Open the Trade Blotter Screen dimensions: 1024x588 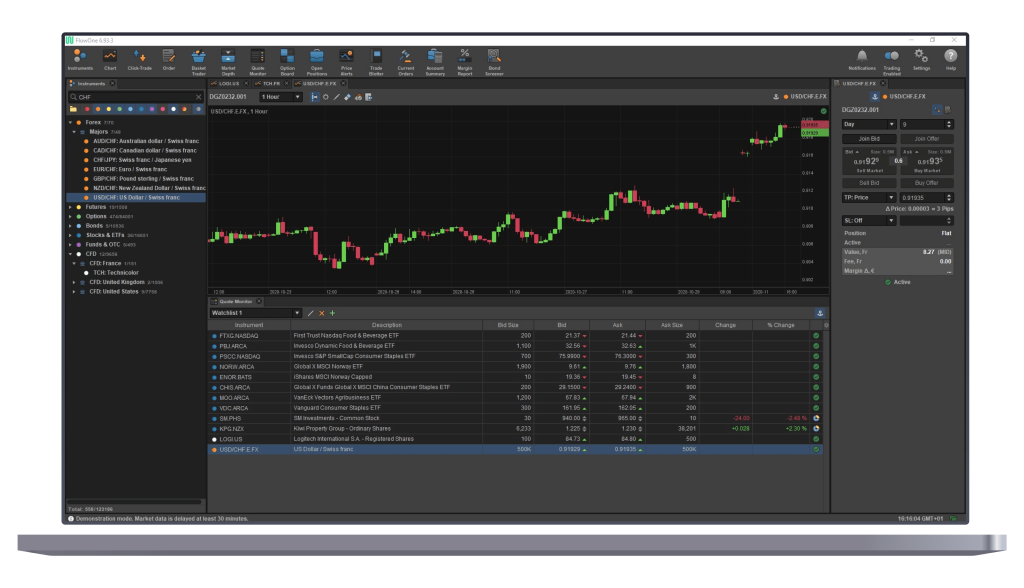(376, 62)
